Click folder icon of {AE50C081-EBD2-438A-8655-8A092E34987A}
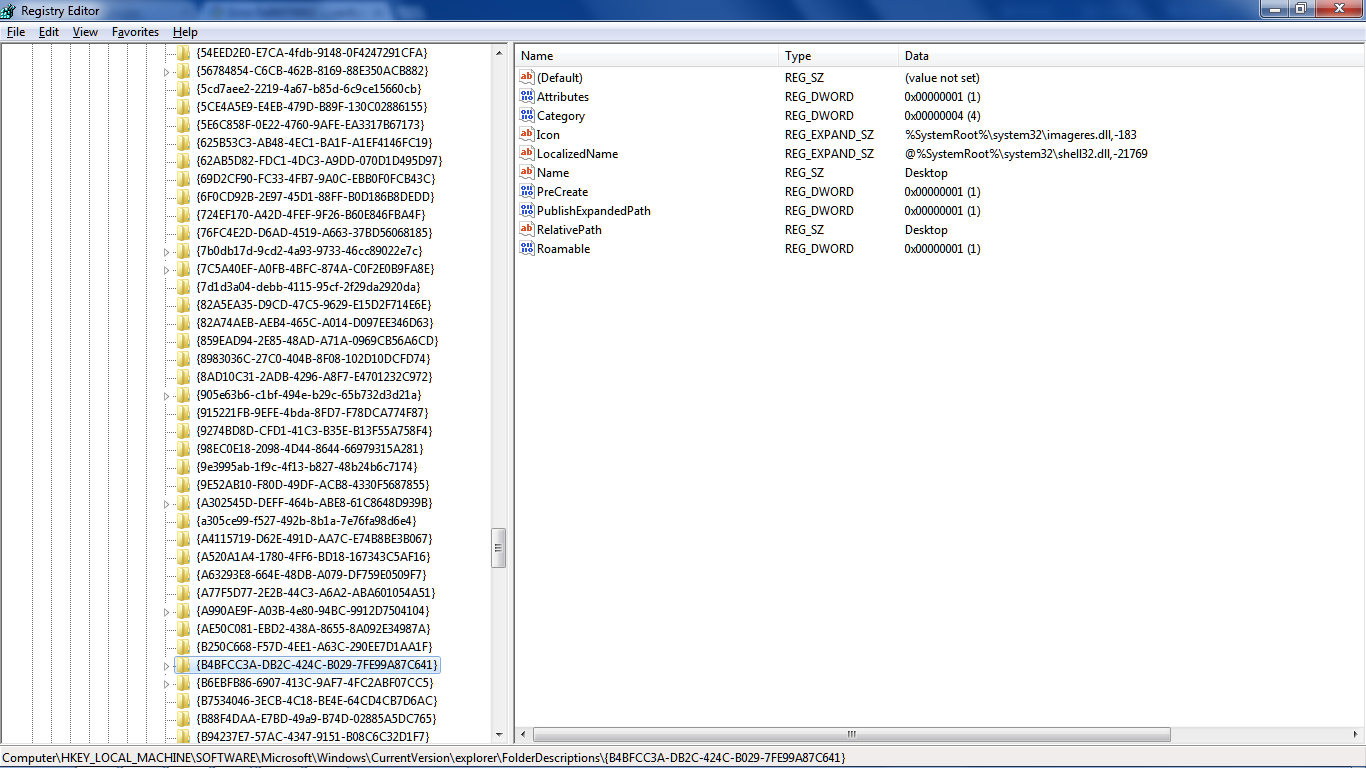The height and width of the screenshot is (768, 1366). tap(183, 628)
